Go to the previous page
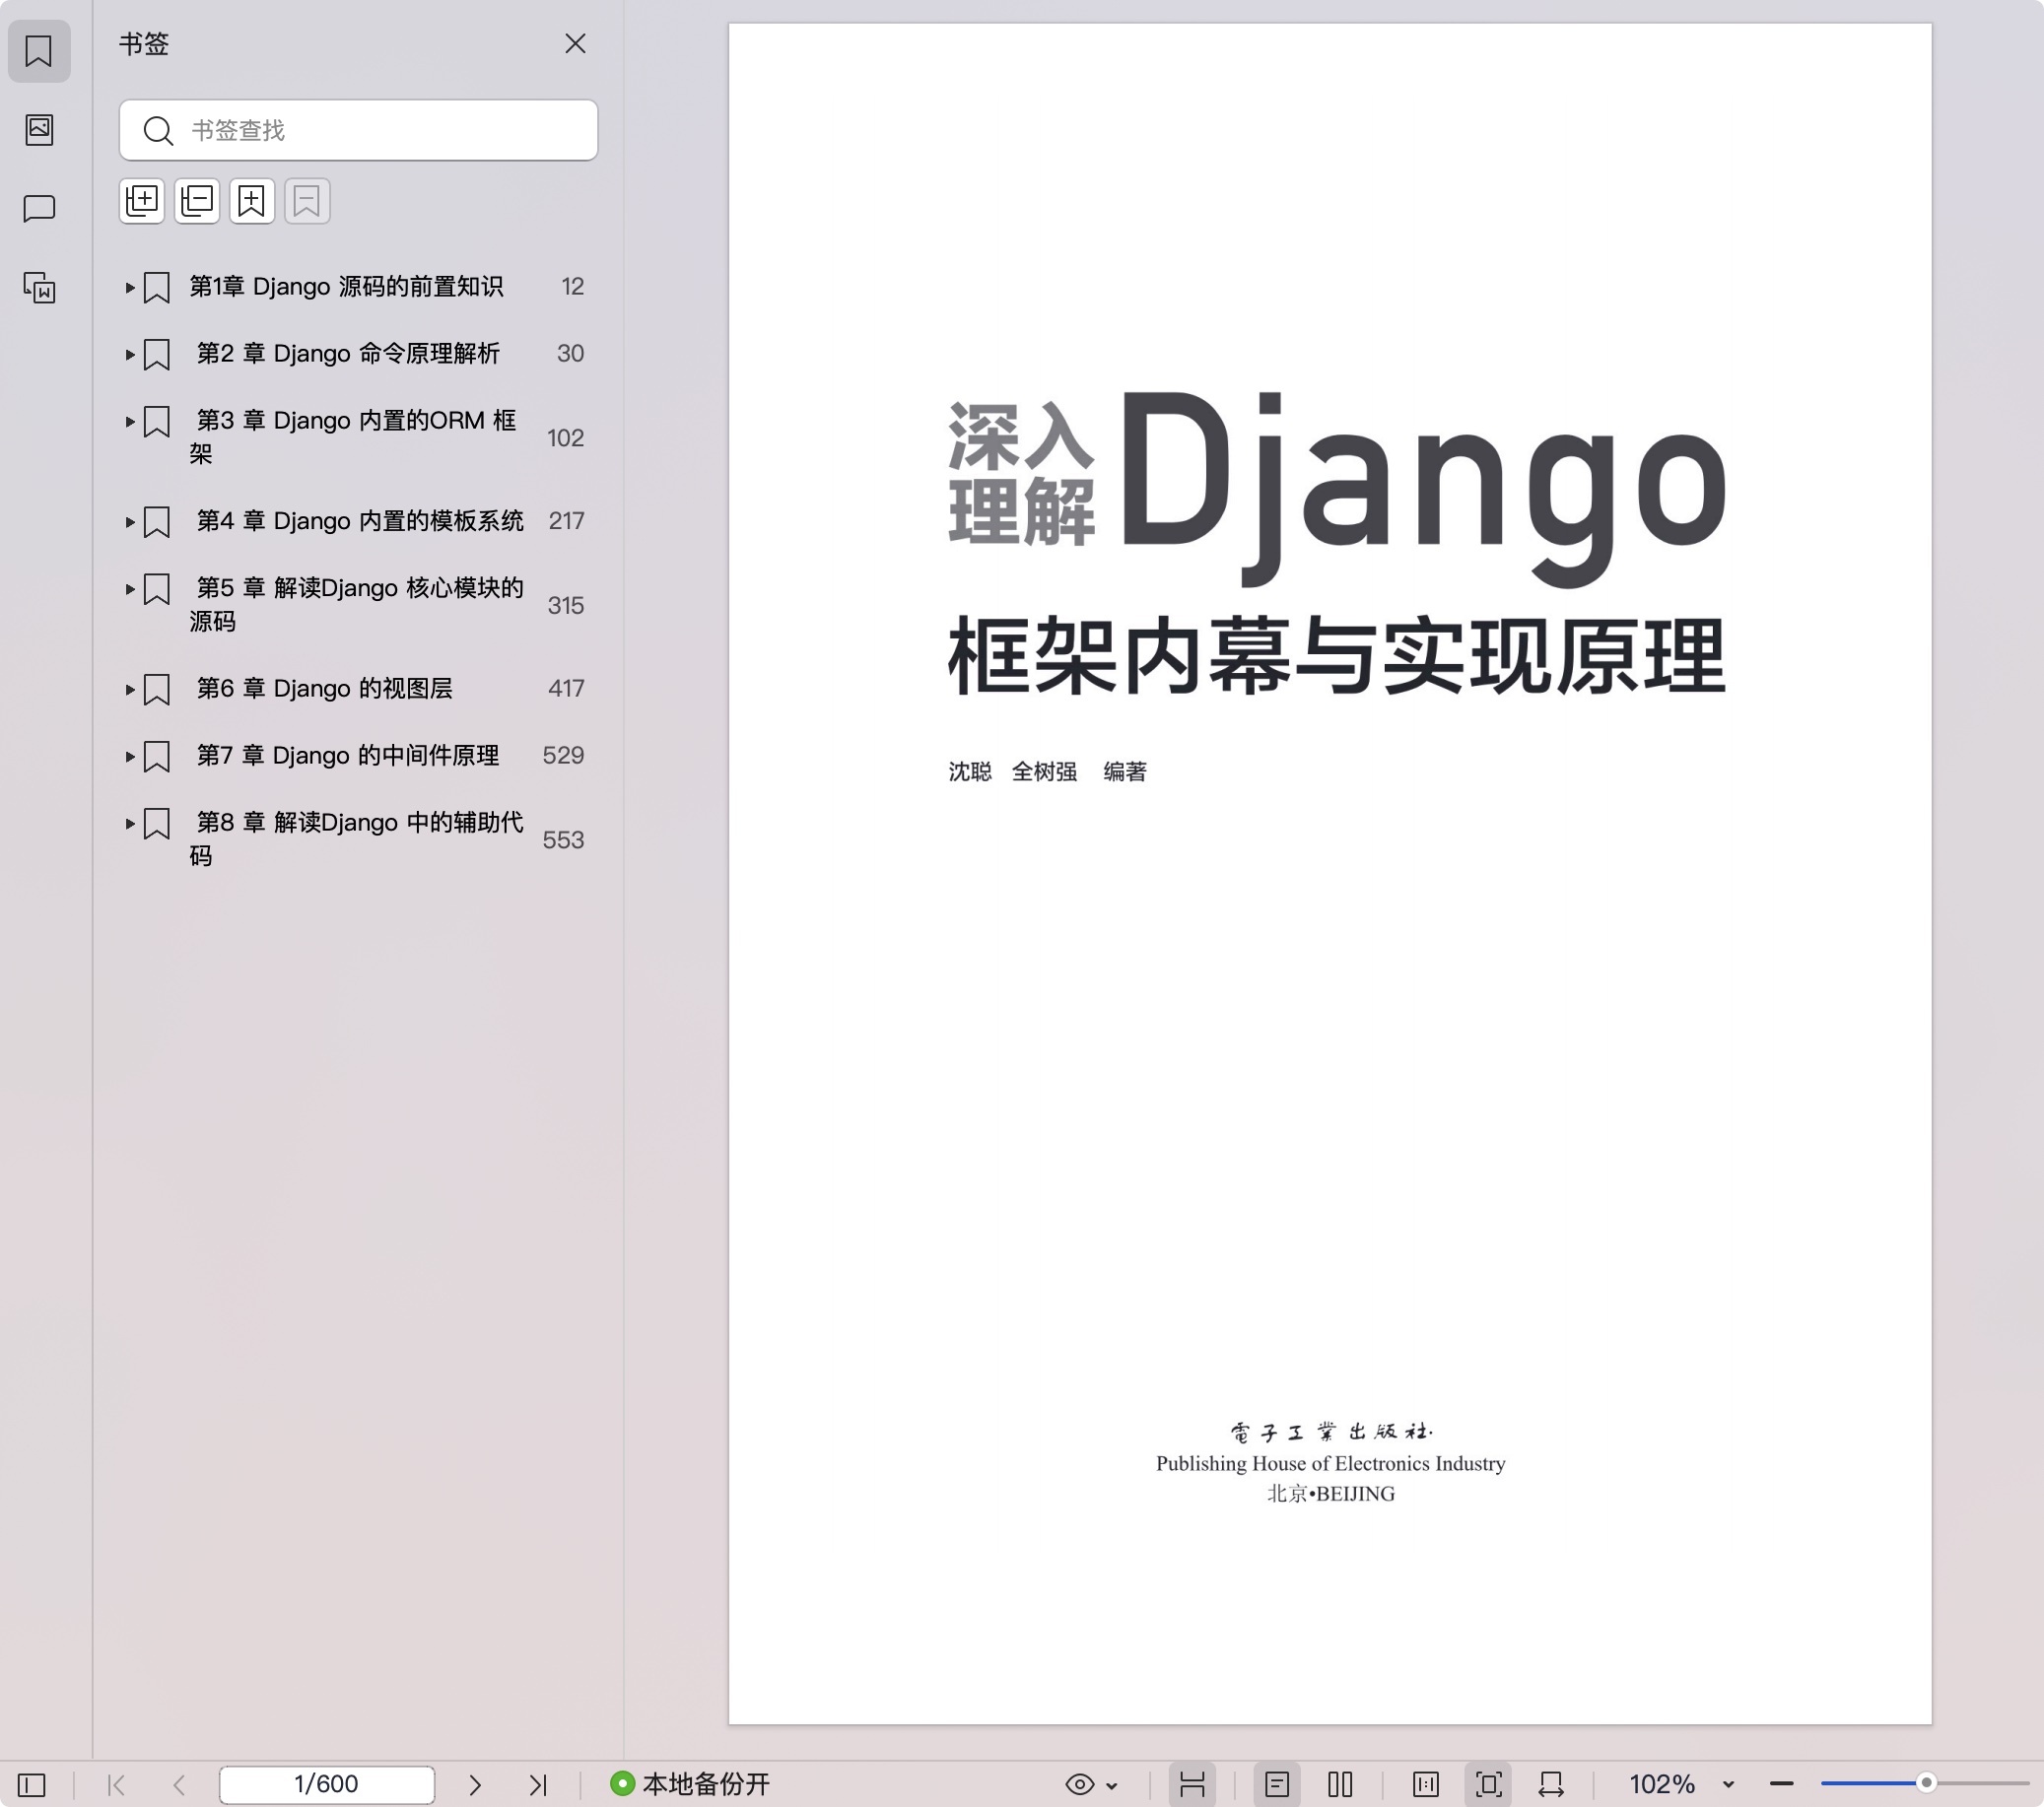2044x1807 pixels. click(x=179, y=1784)
